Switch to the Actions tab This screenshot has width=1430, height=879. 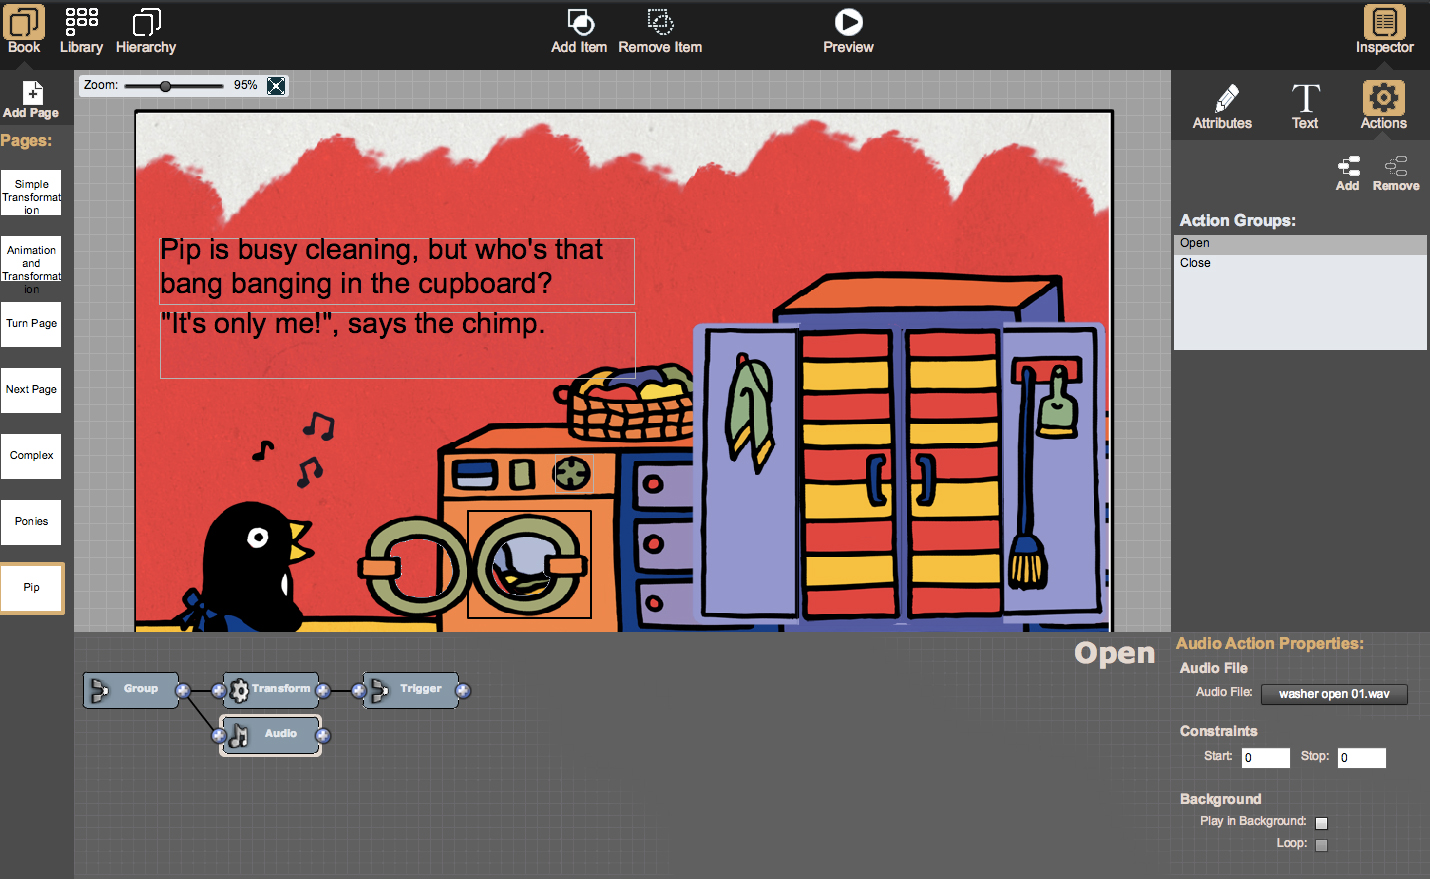coord(1383,106)
